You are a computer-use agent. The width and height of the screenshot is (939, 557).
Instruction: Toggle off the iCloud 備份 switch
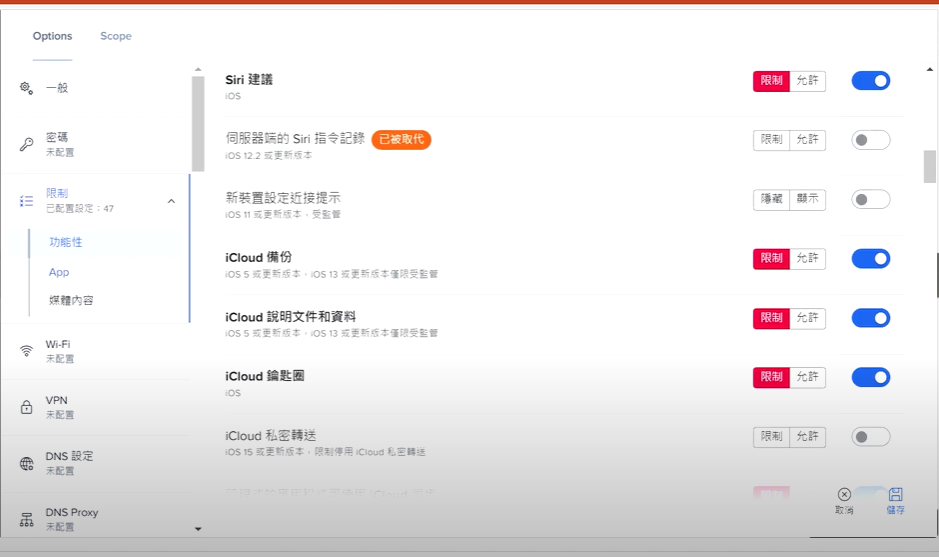tap(871, 259)
